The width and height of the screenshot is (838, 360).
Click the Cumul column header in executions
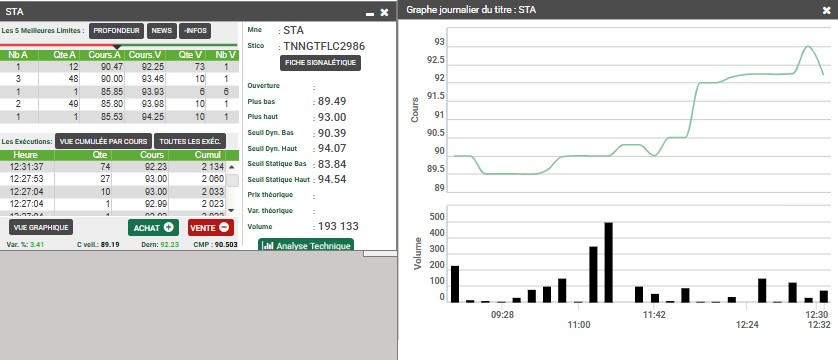tap(203, 155)
